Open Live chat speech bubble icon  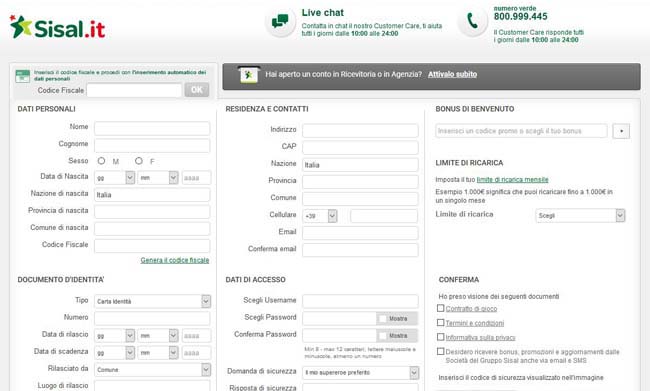coord(280,21)
